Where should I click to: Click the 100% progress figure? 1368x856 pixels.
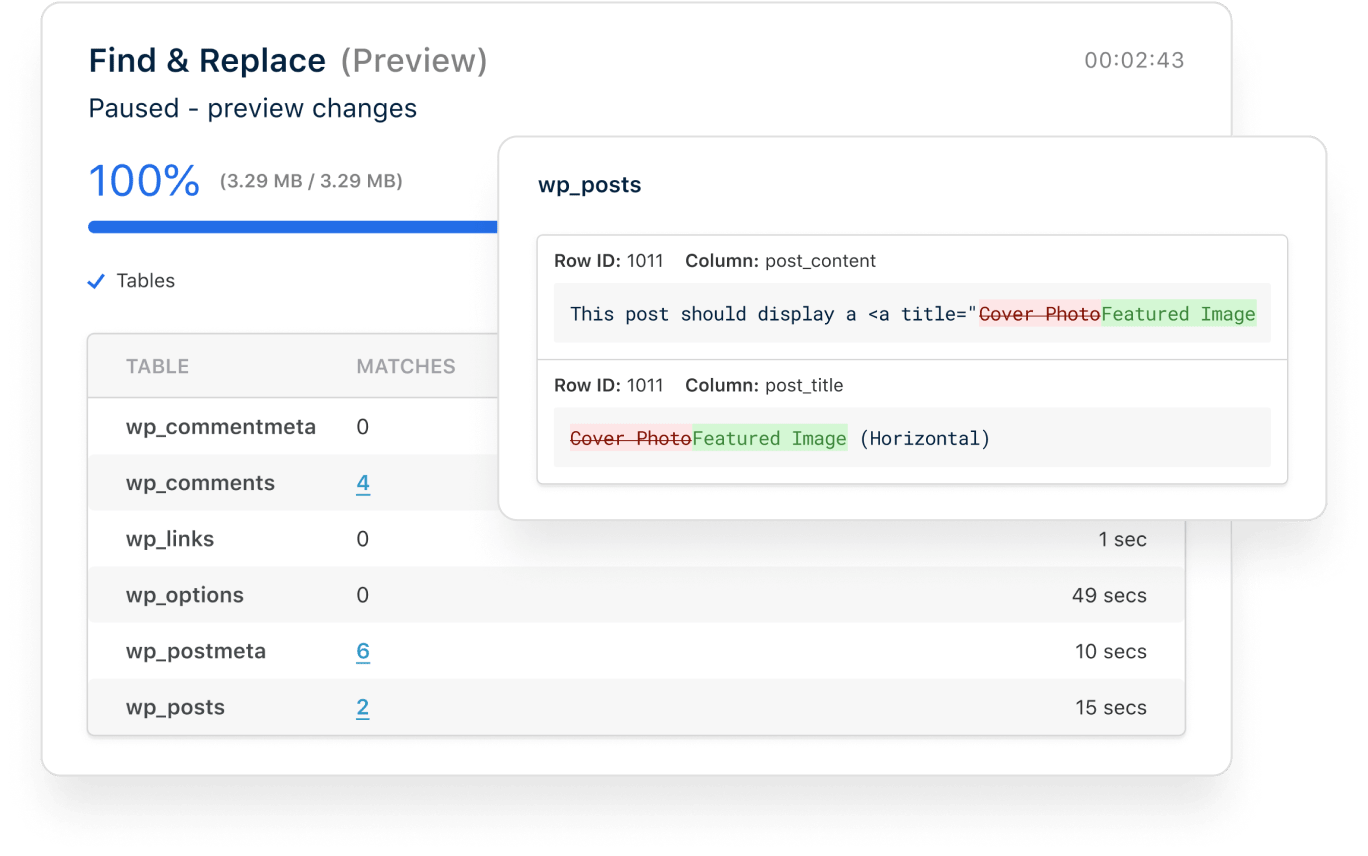click(x=145, y=181)
